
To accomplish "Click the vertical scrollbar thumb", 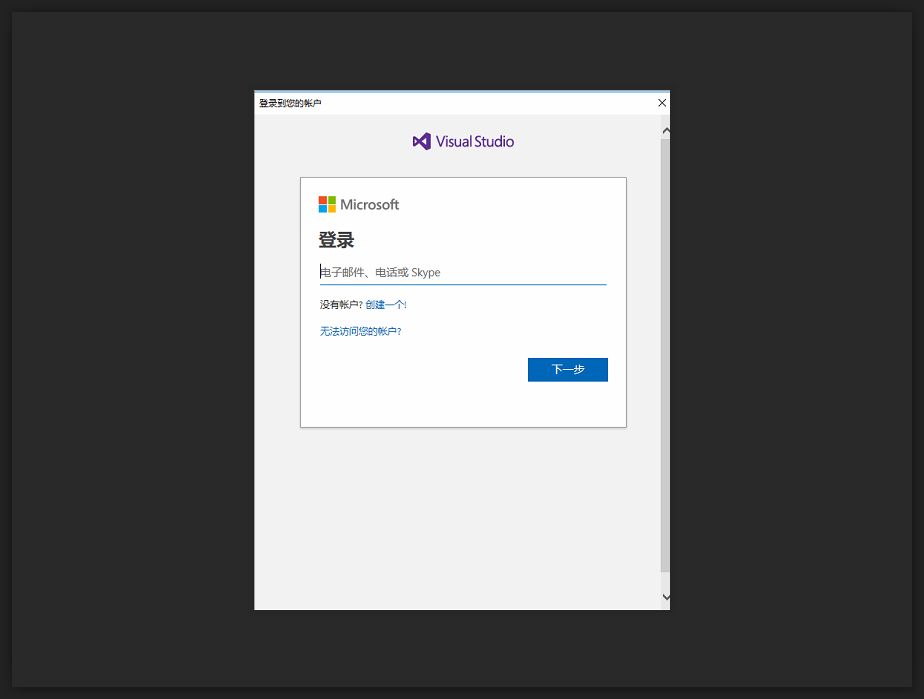I will tap(665, 355).
